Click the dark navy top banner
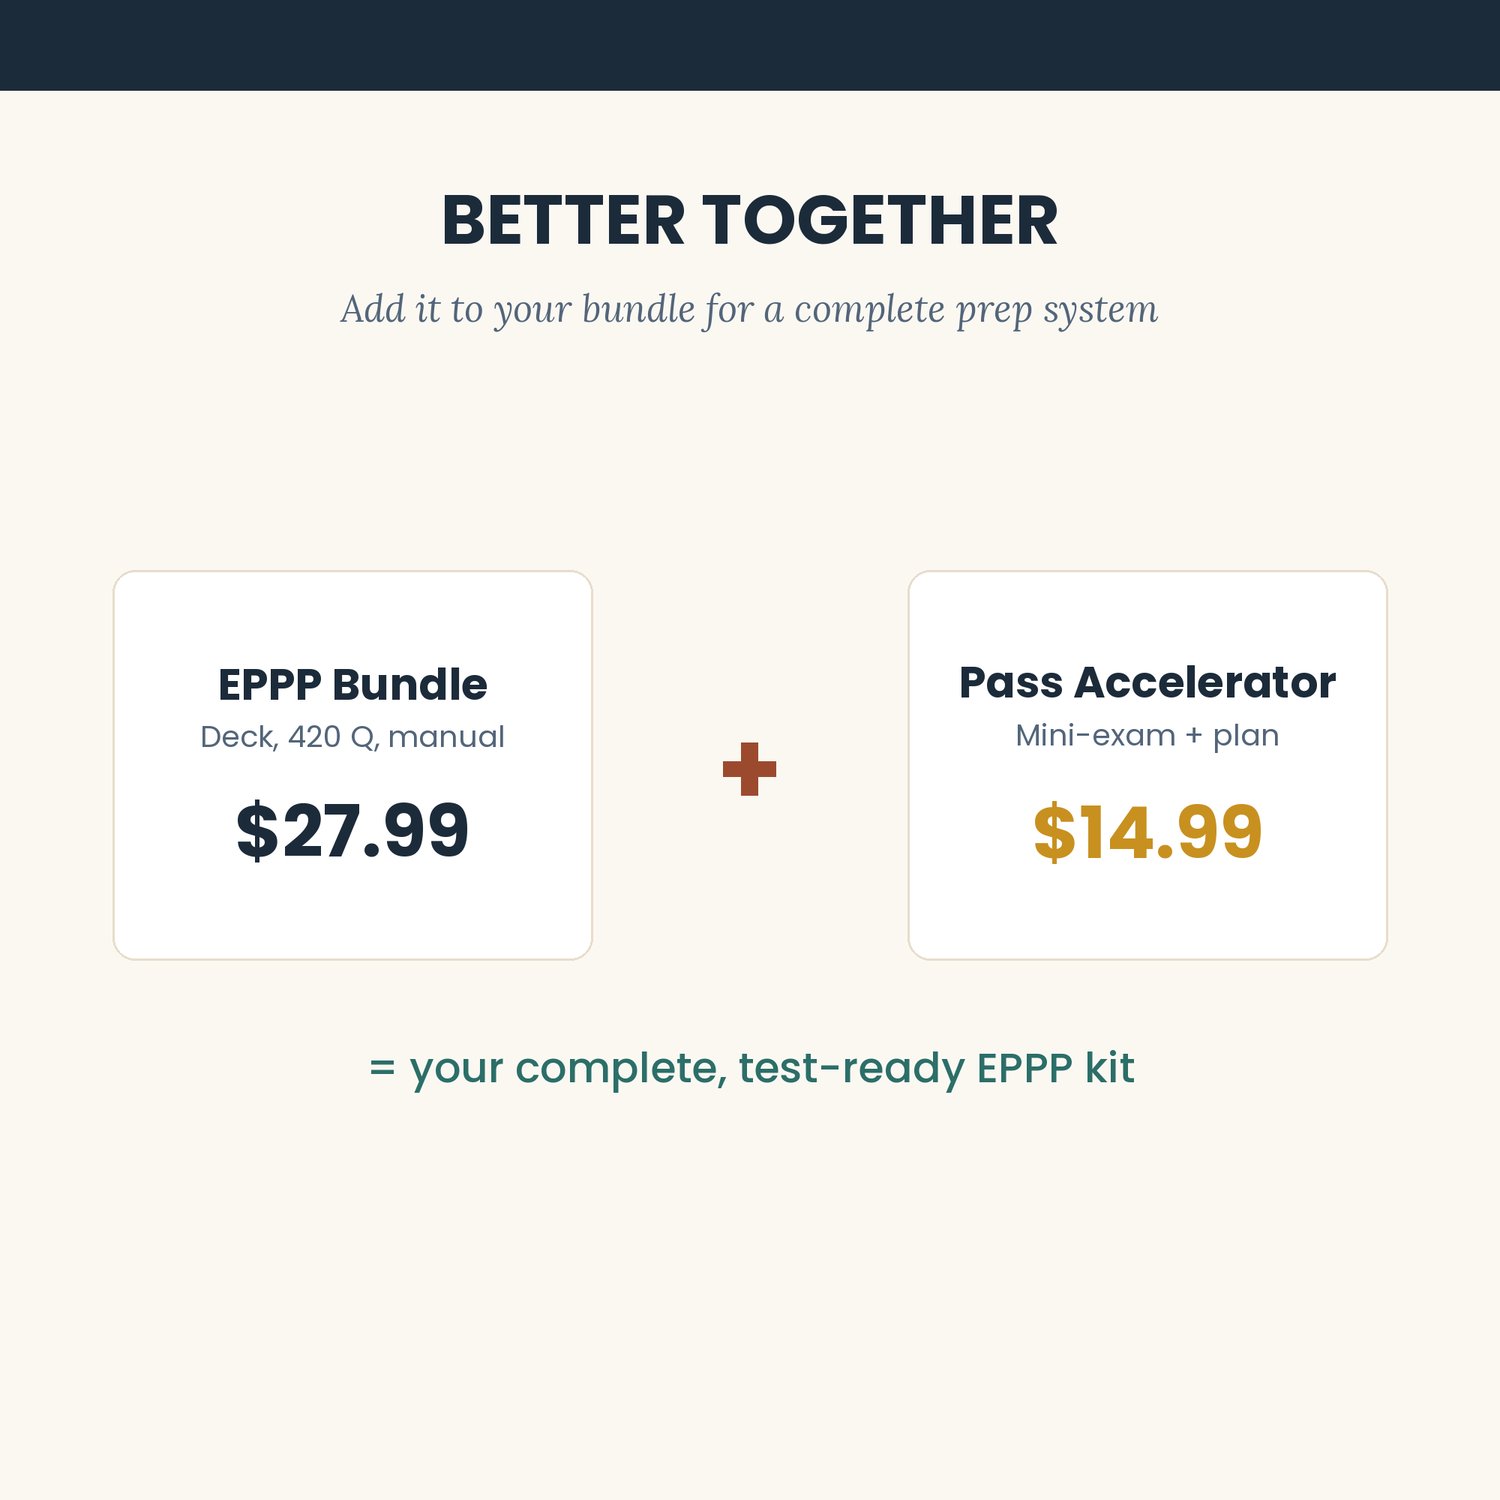Screen dimensions: 1500x1500 pos(750,45)
